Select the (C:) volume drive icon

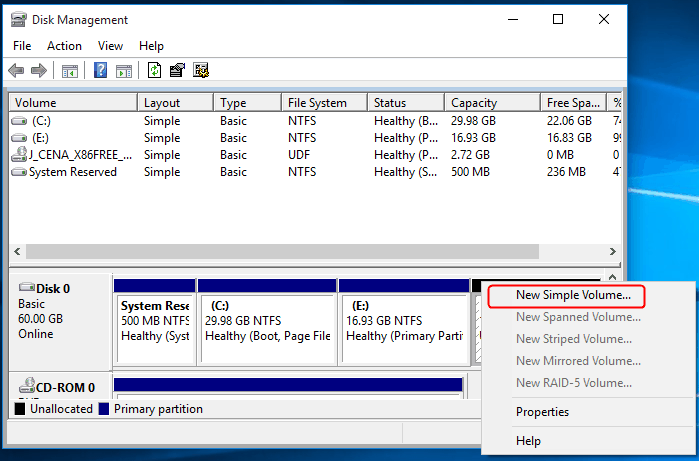point(19,121)
